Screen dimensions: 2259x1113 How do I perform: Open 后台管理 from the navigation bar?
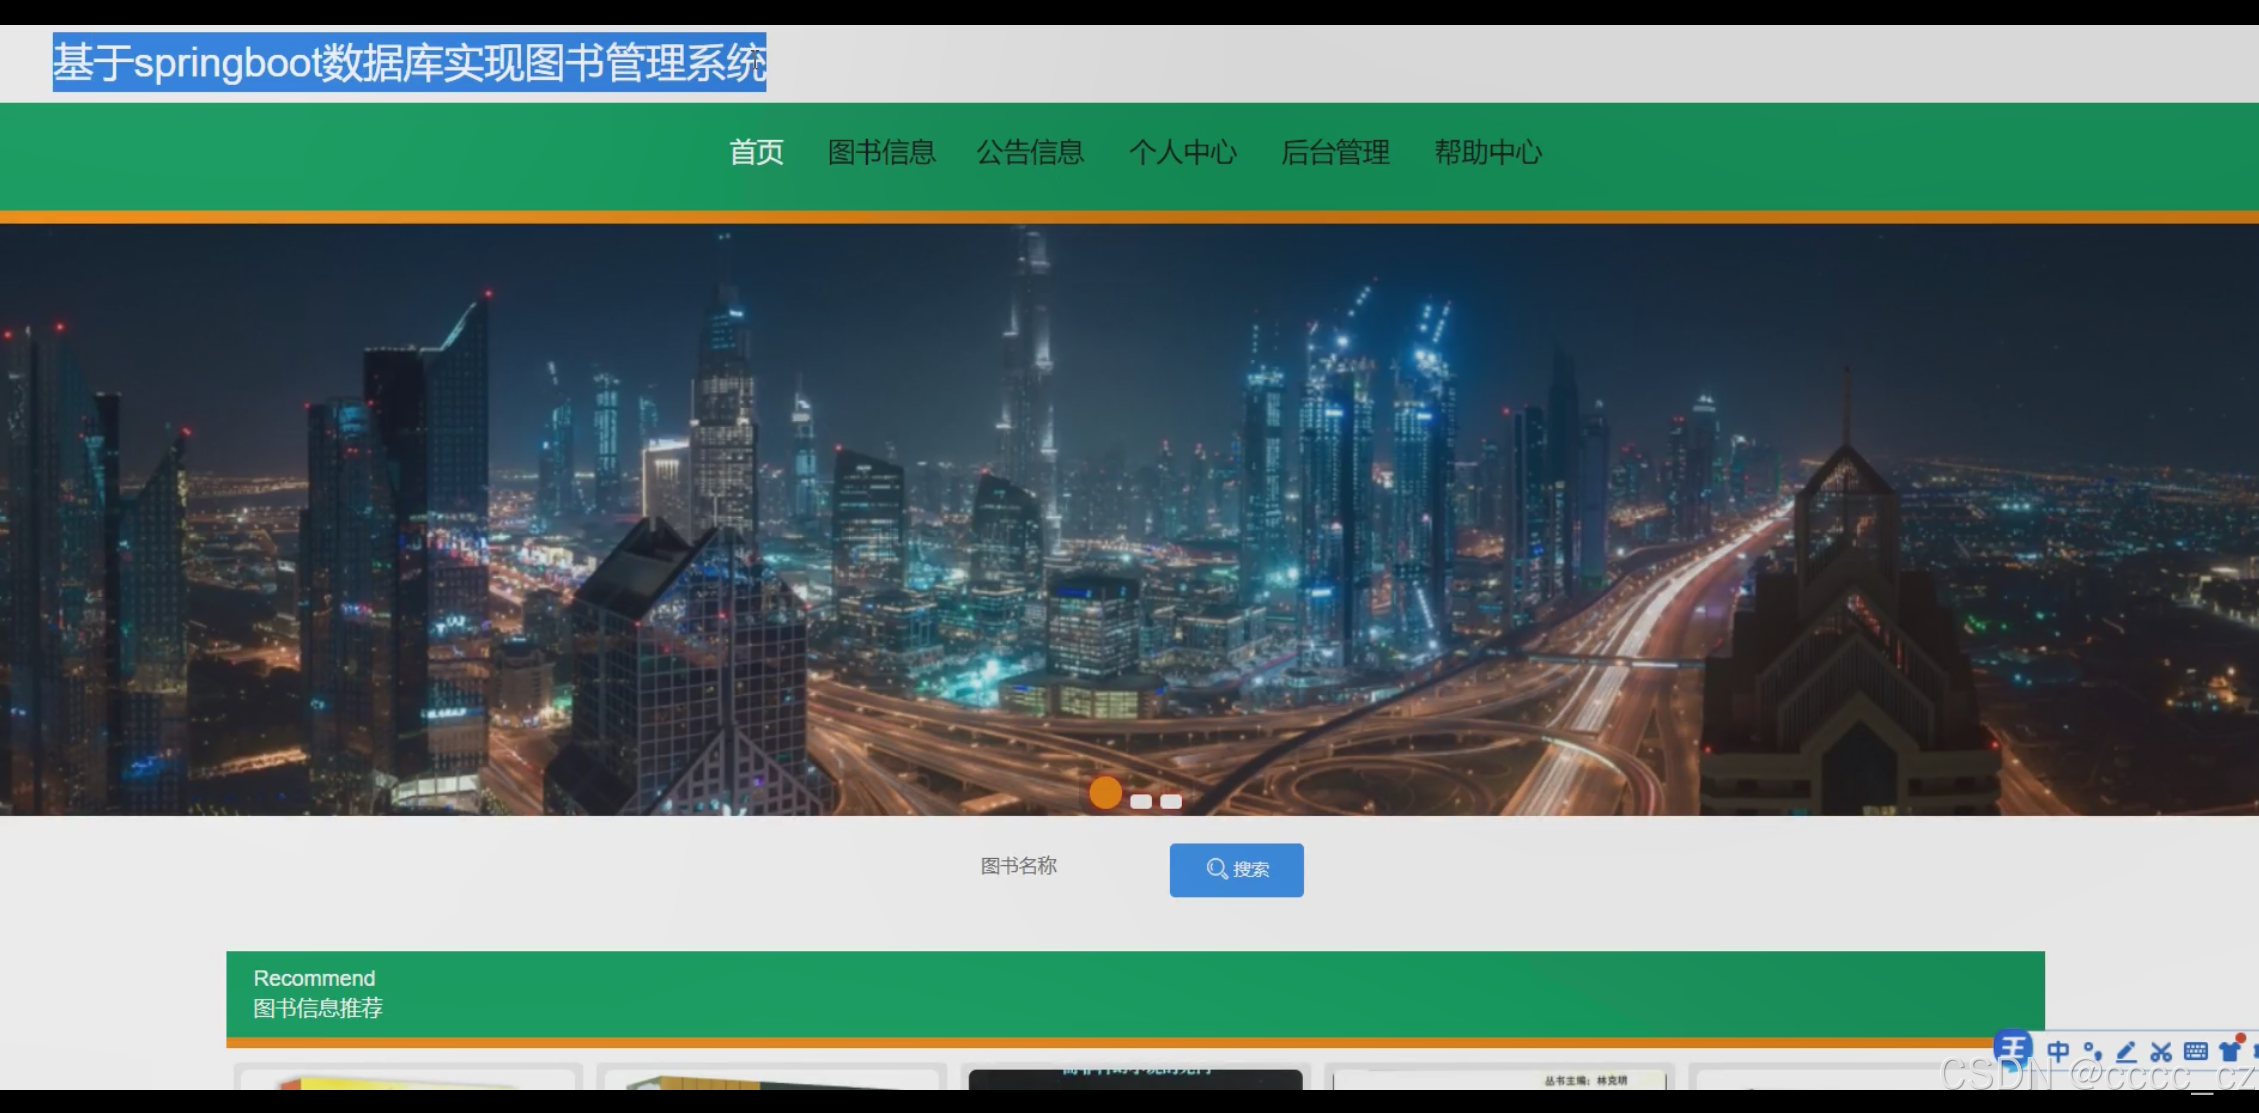click(x=1335, y=152)
